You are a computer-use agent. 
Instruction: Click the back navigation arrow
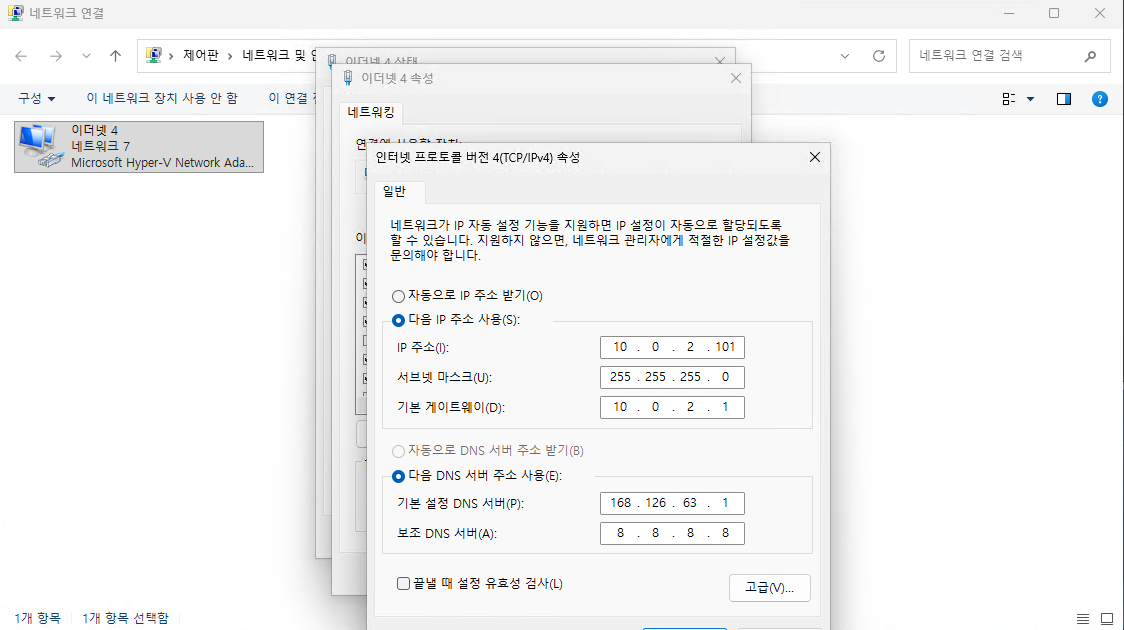click(21, 56)
